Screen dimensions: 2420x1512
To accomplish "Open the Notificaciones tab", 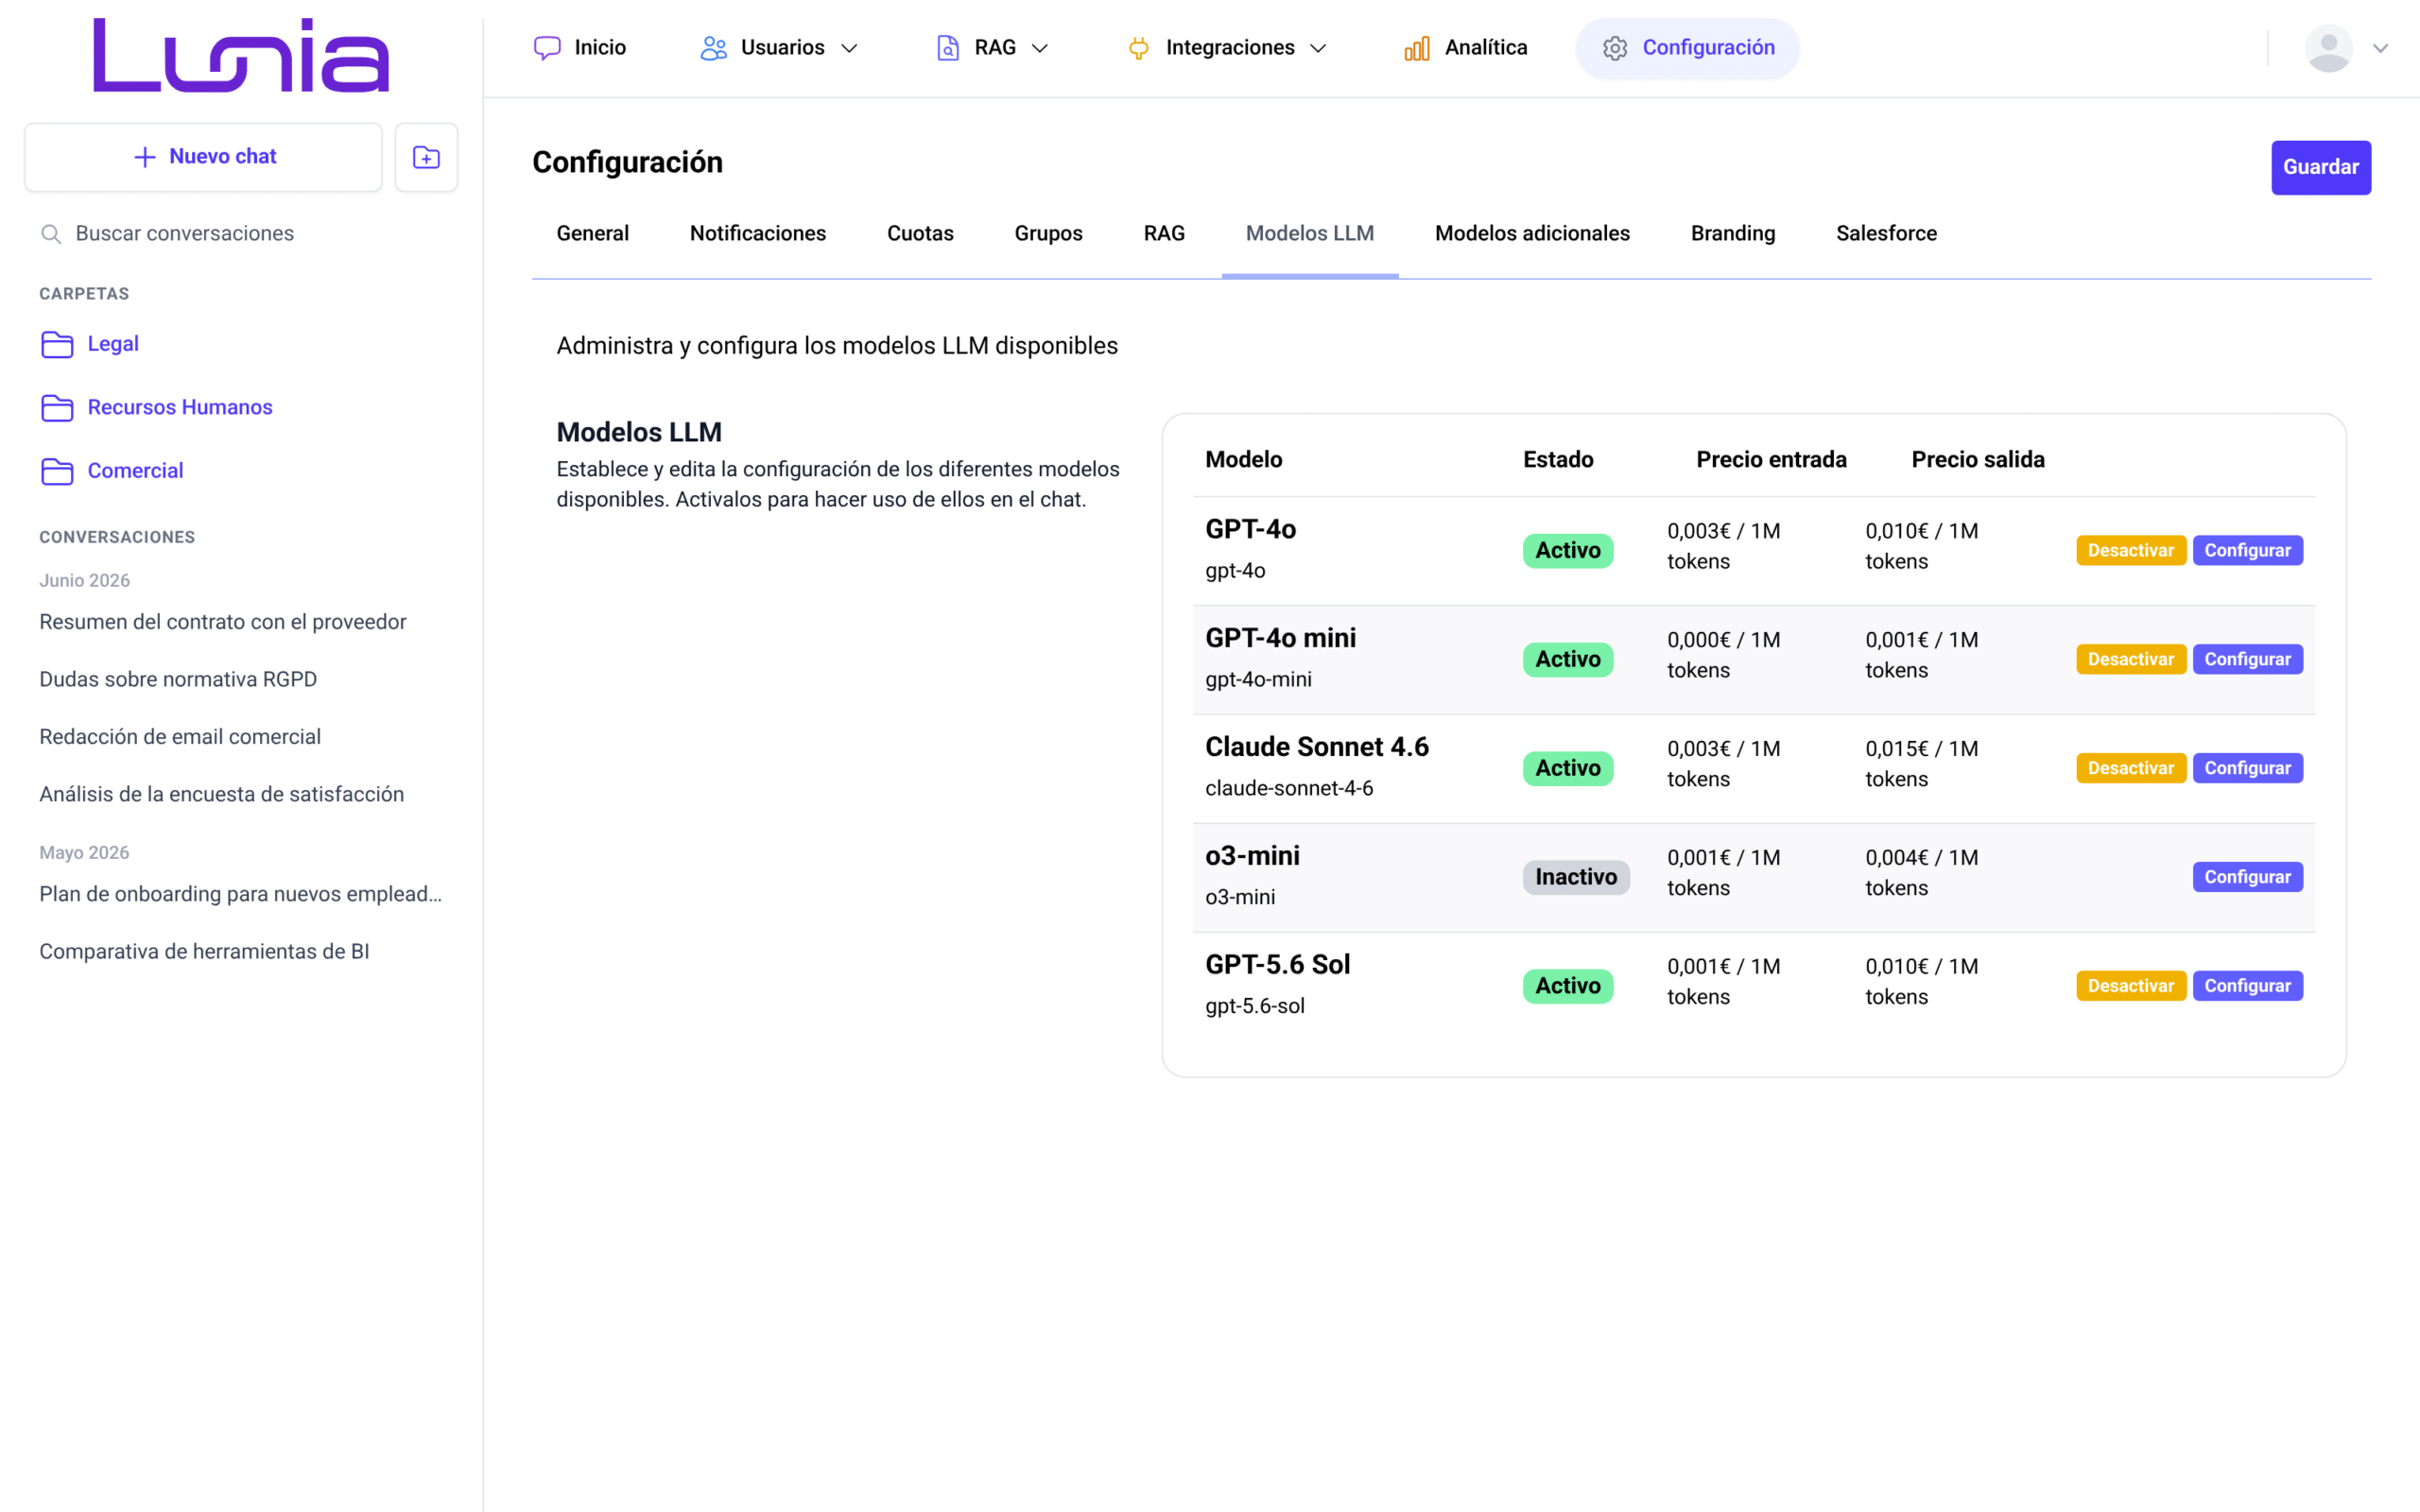I will 758,234.
